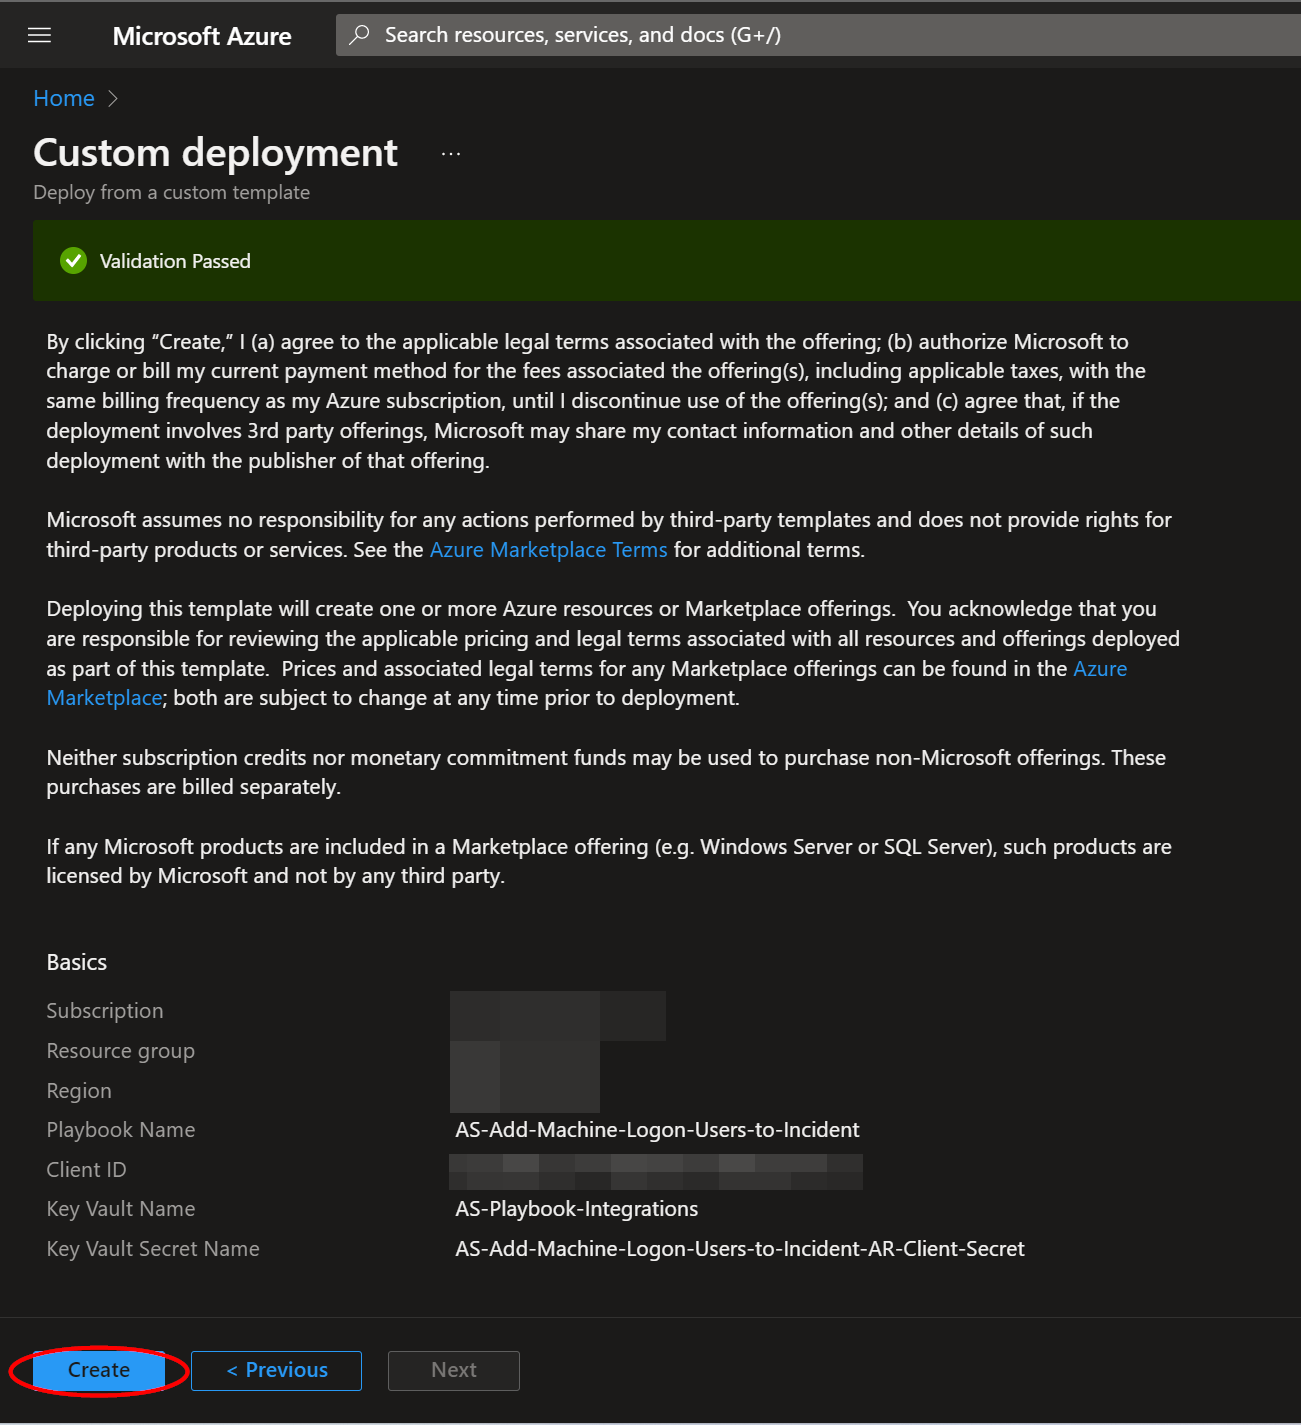Open the Azure Marketplace Terms link
The height and width of the screenshot is (1425, 1301).
pyautogui.click(x=548, y=550)
